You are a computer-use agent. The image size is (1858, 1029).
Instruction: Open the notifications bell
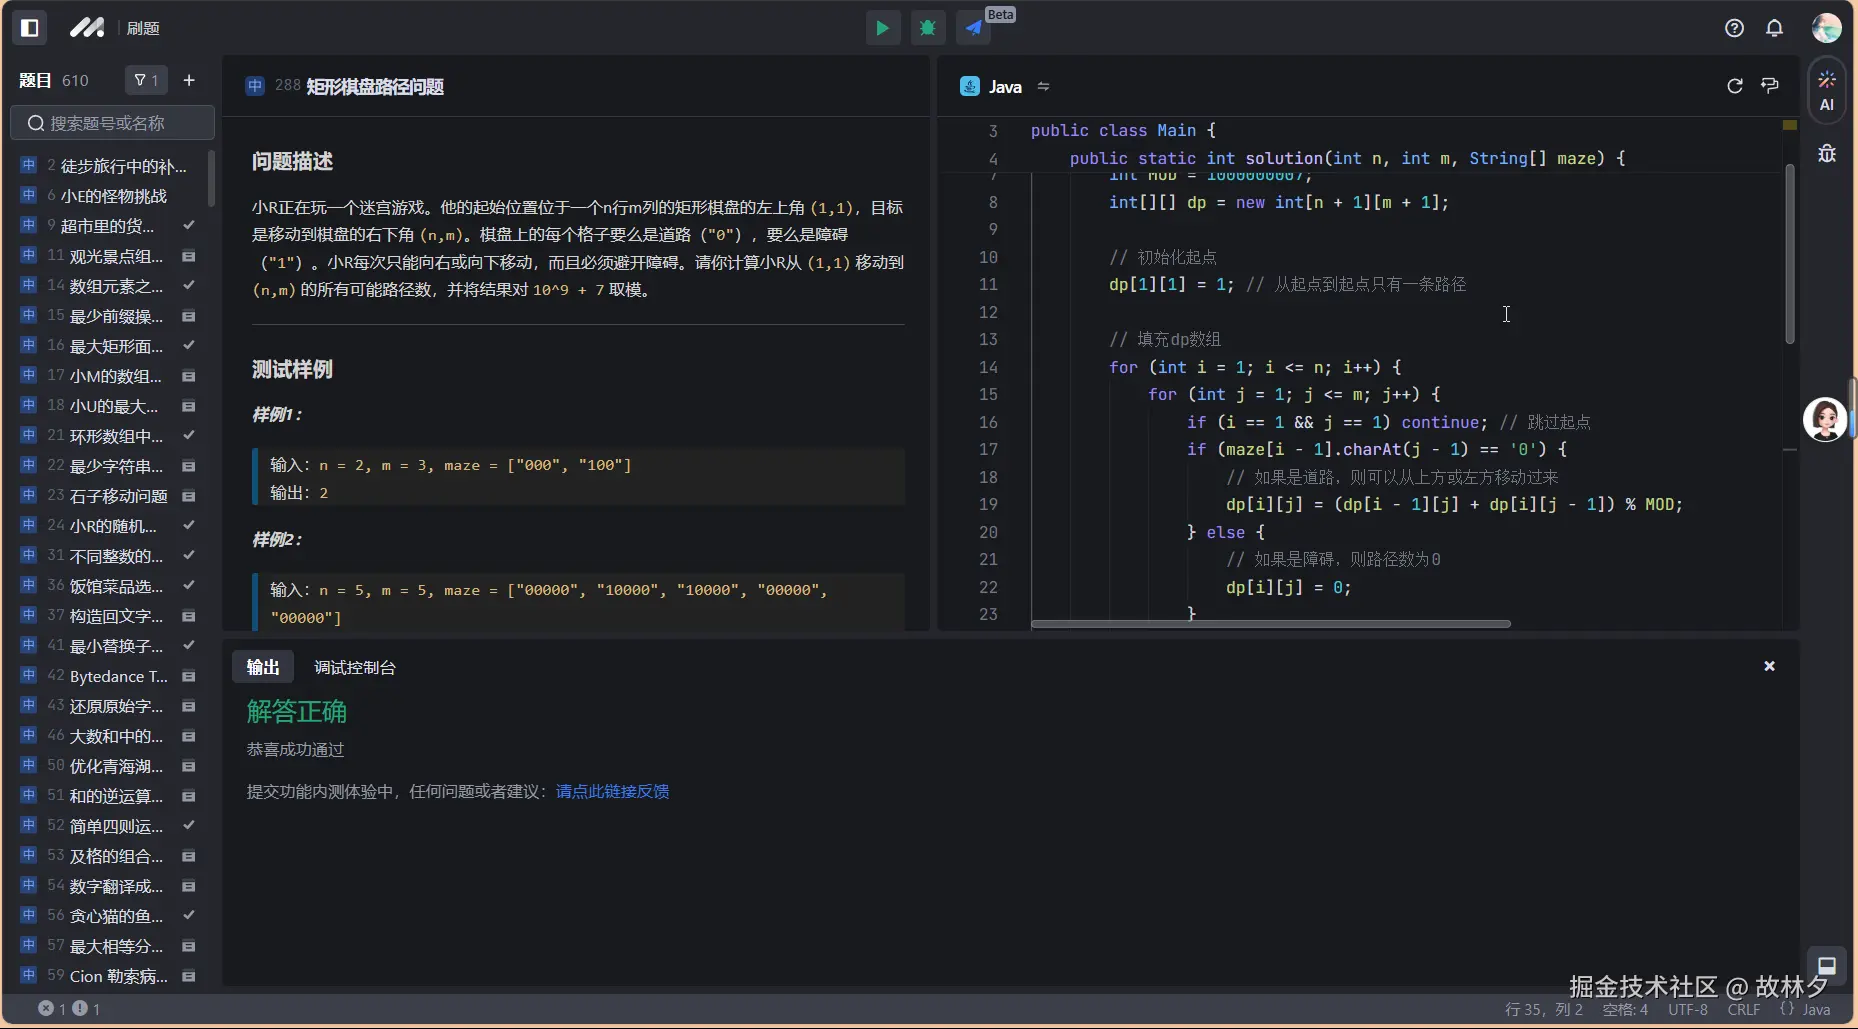pos(1774,28)
